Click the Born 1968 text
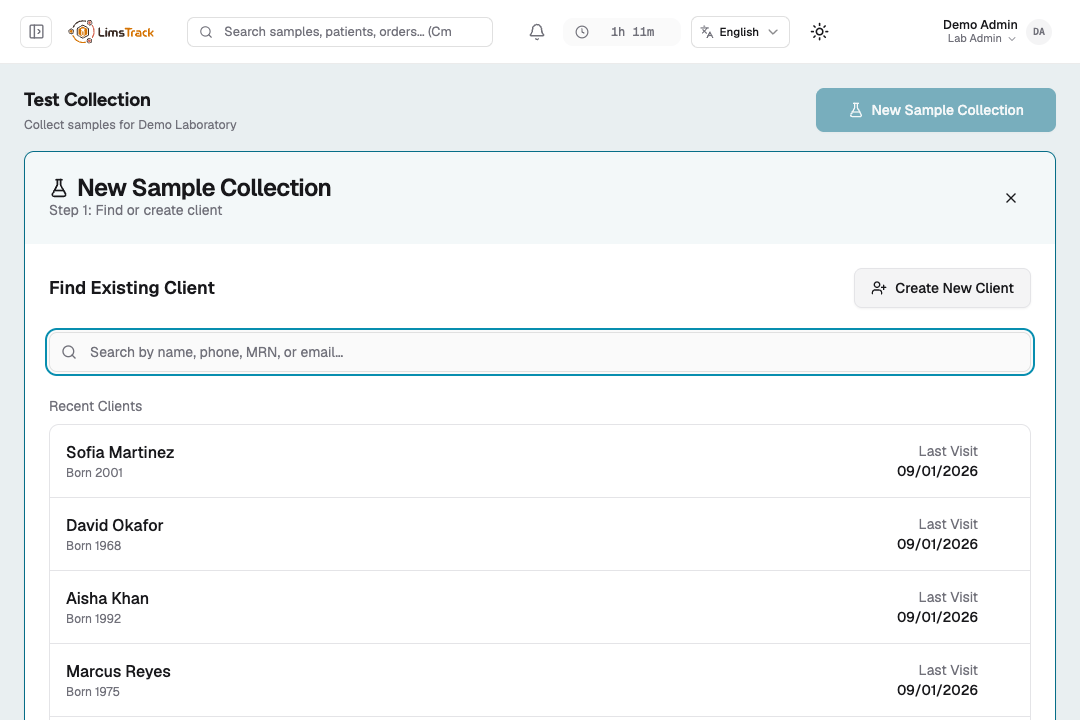This screenshot has height=720, width=1080. [94, 546]
